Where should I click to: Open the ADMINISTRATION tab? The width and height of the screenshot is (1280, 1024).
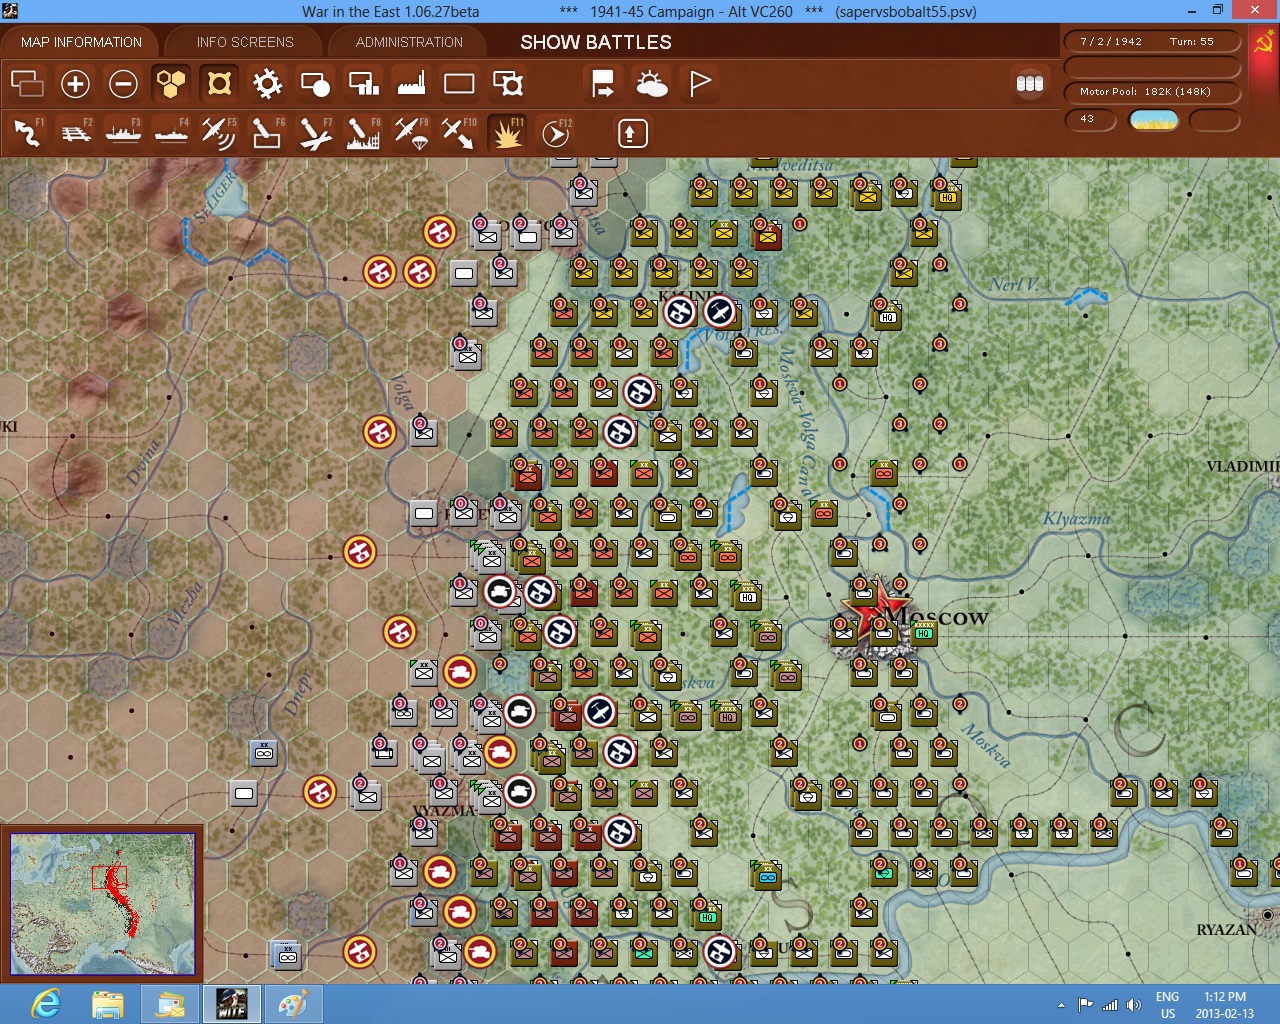[x=409, y=42]
